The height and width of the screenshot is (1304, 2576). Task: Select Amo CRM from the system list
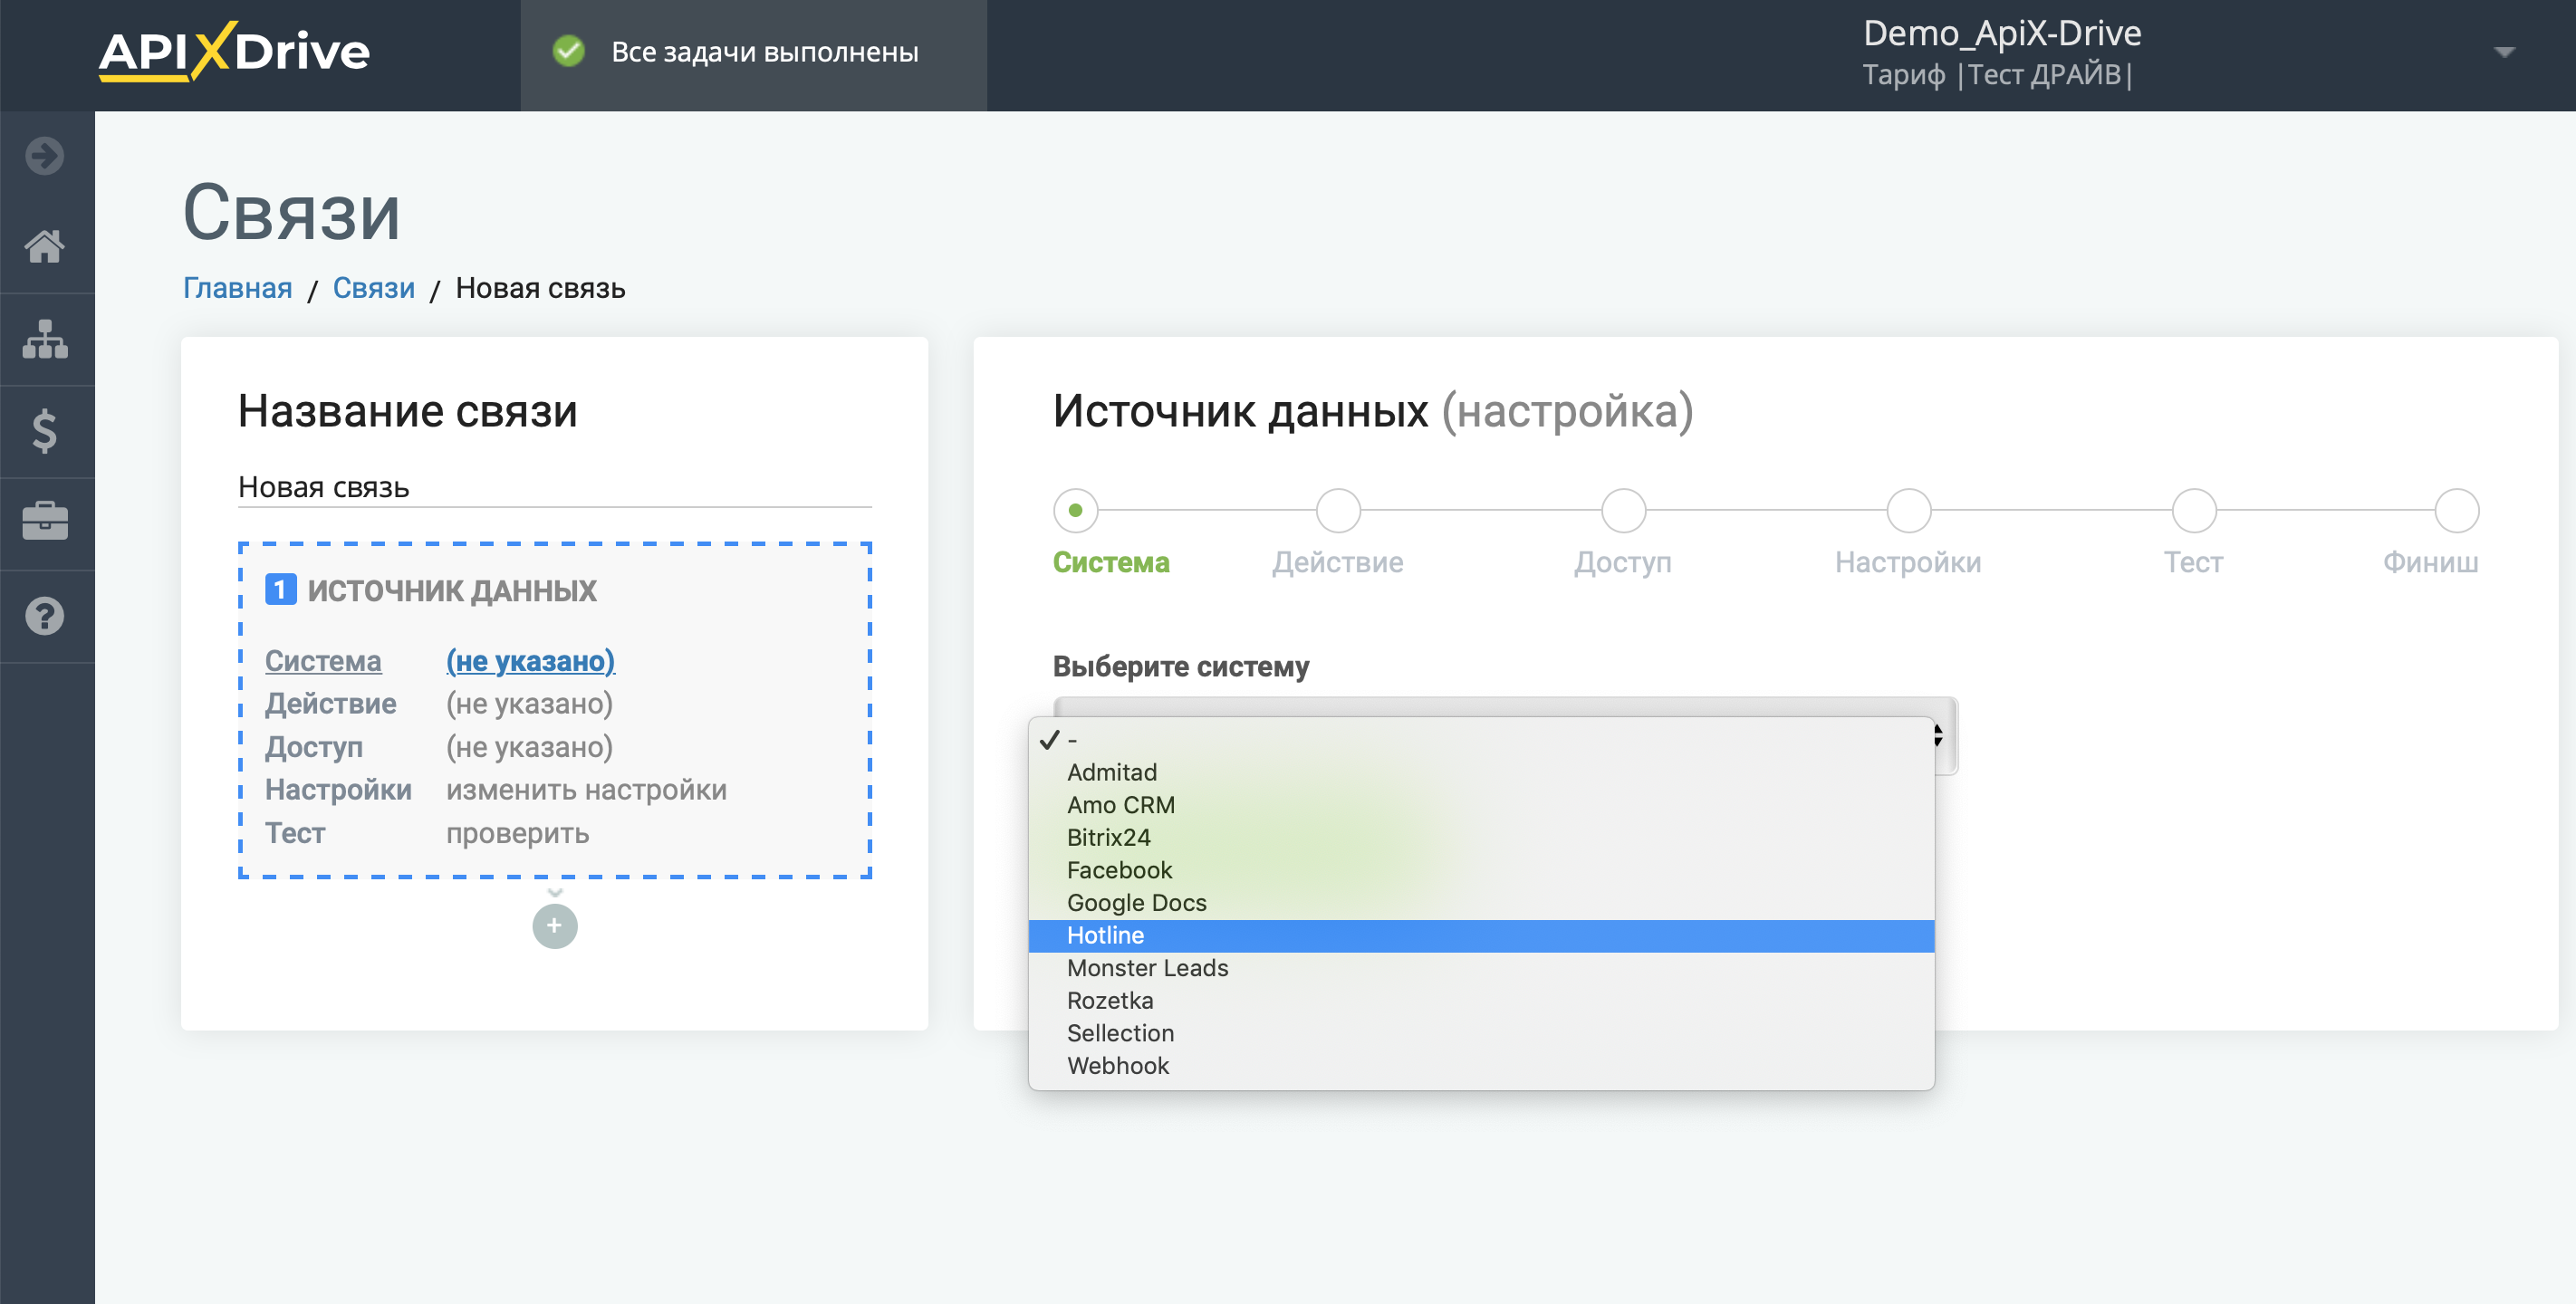click(x=1481, y=805)
